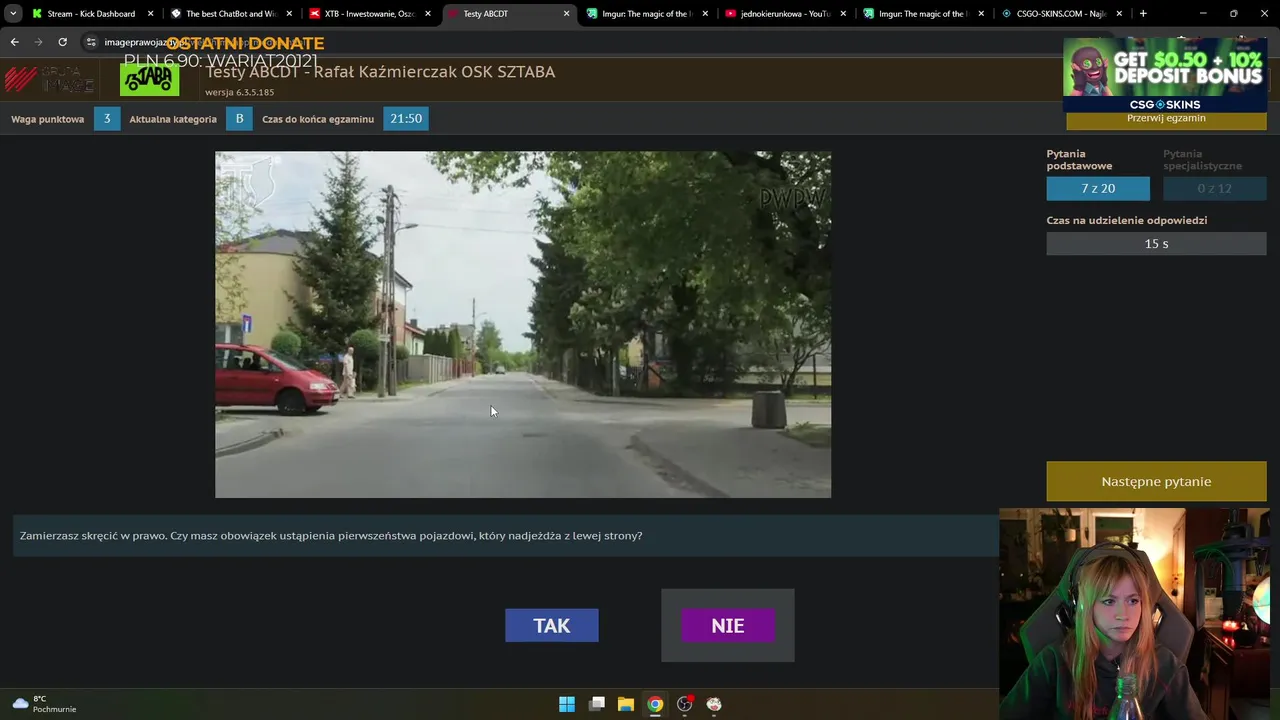1280x720 pixels.
Task: Answer NIE to the question
Action: point(727,625)
